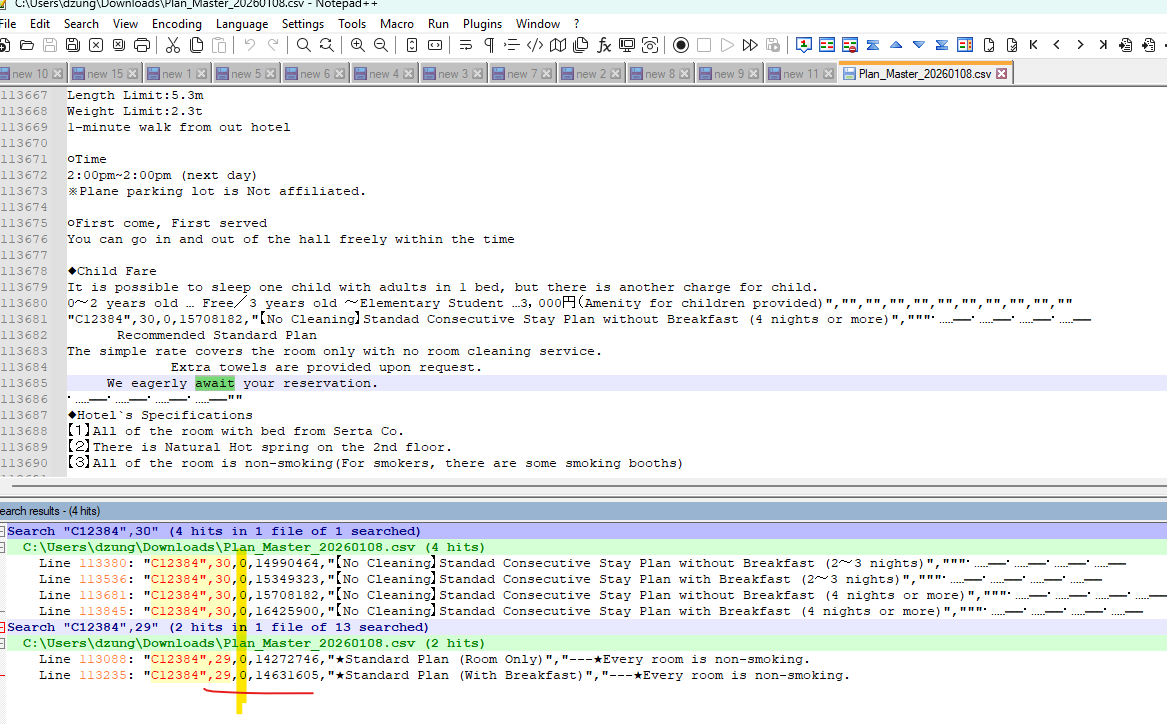Switch to the new 15 tab
The image size is (1167, 724).
(104, 74)
